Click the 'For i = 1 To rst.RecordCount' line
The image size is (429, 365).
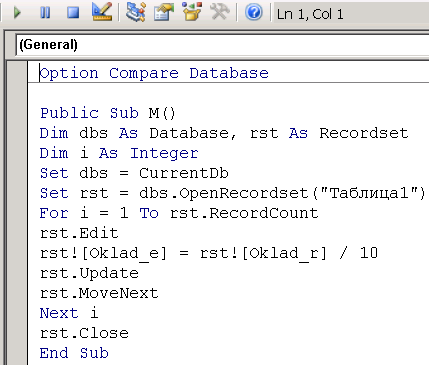[179, 213]
